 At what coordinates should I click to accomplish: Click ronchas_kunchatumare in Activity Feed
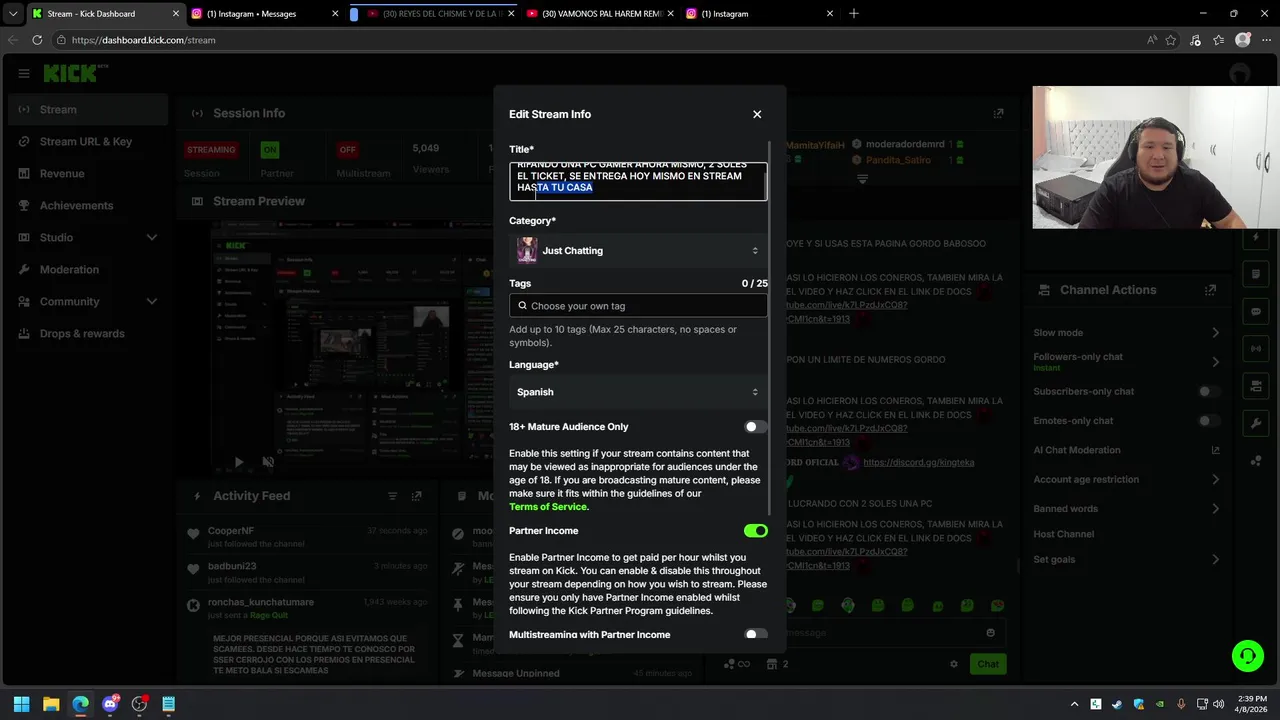[x=261, y=602]
